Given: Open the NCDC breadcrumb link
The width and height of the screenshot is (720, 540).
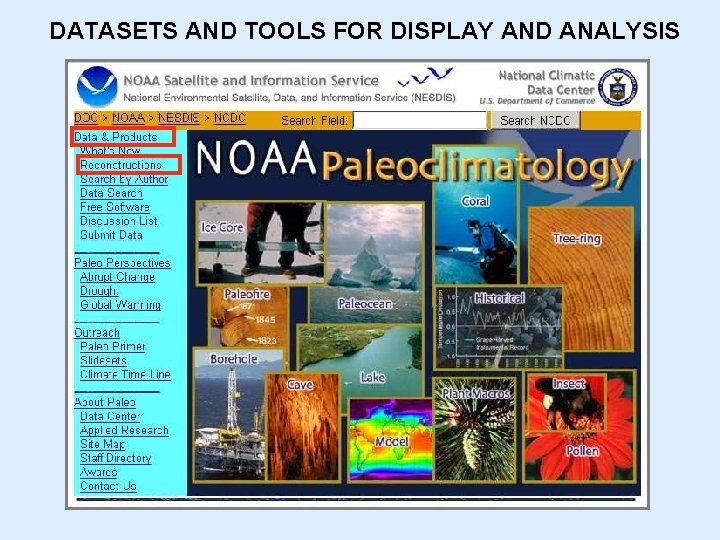Looking at the screenshot, I should pos(230,118).
